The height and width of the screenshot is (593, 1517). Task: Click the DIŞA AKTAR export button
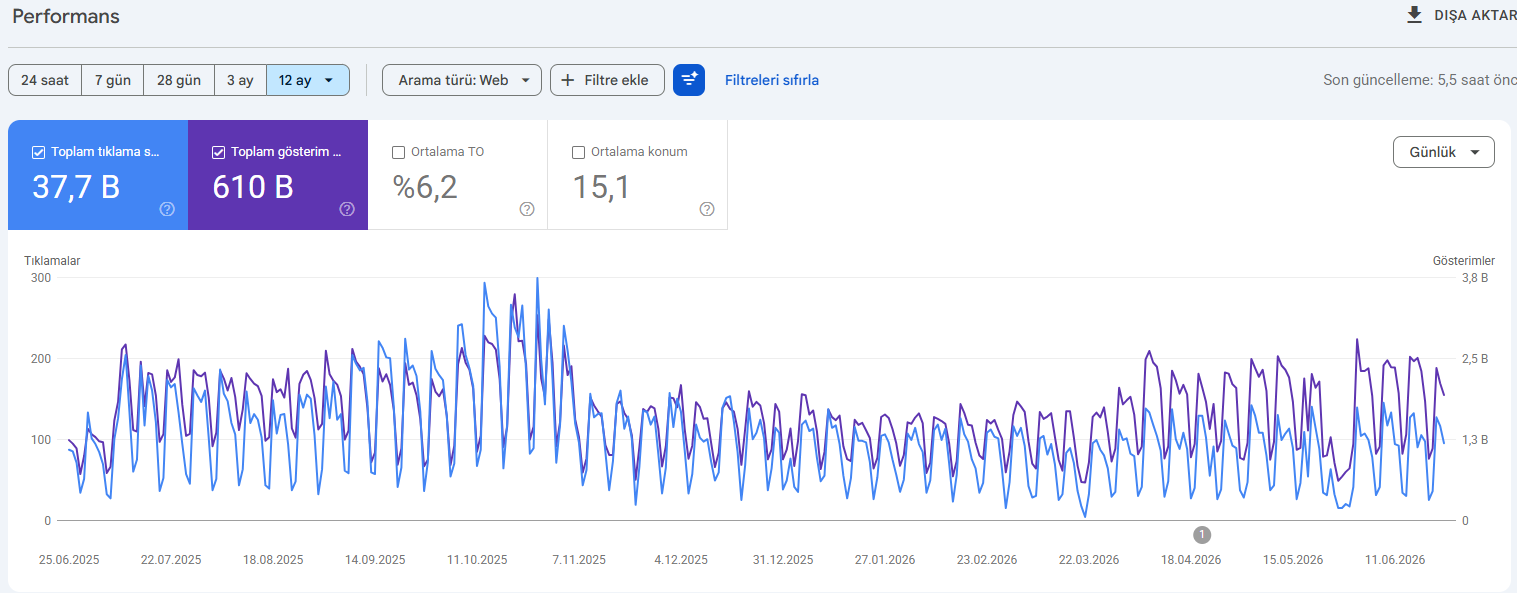[1461, 15]
